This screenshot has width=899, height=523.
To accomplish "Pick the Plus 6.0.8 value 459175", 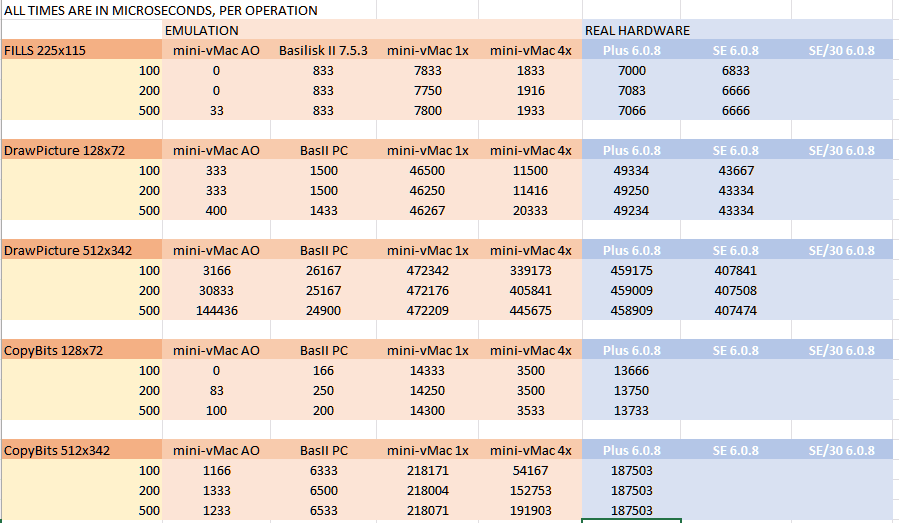I will coord(631,271).
